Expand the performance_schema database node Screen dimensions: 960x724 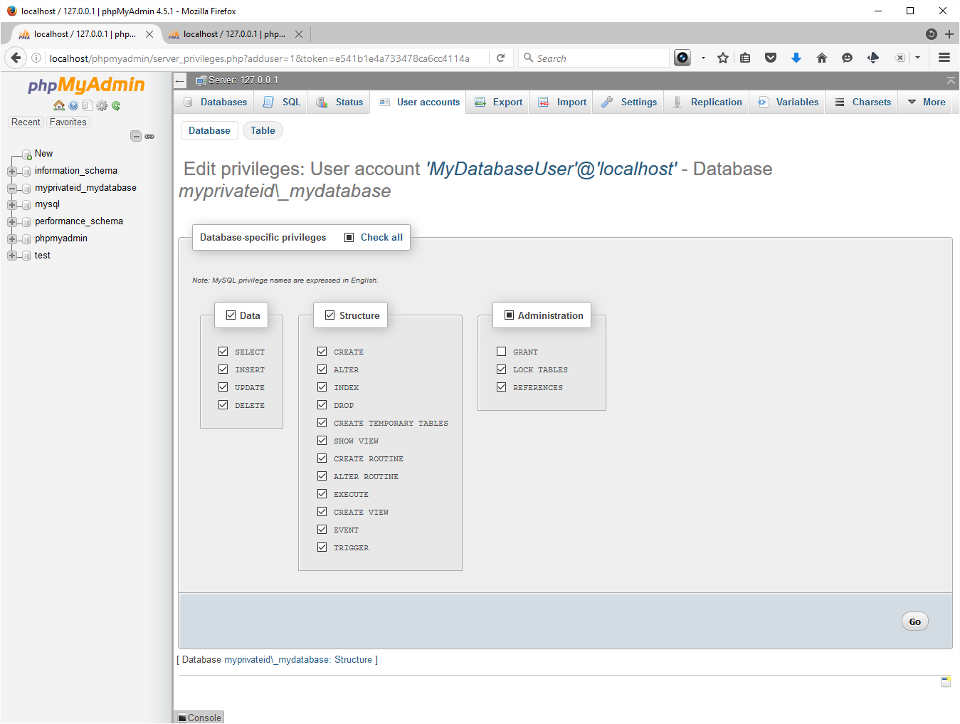12,222
